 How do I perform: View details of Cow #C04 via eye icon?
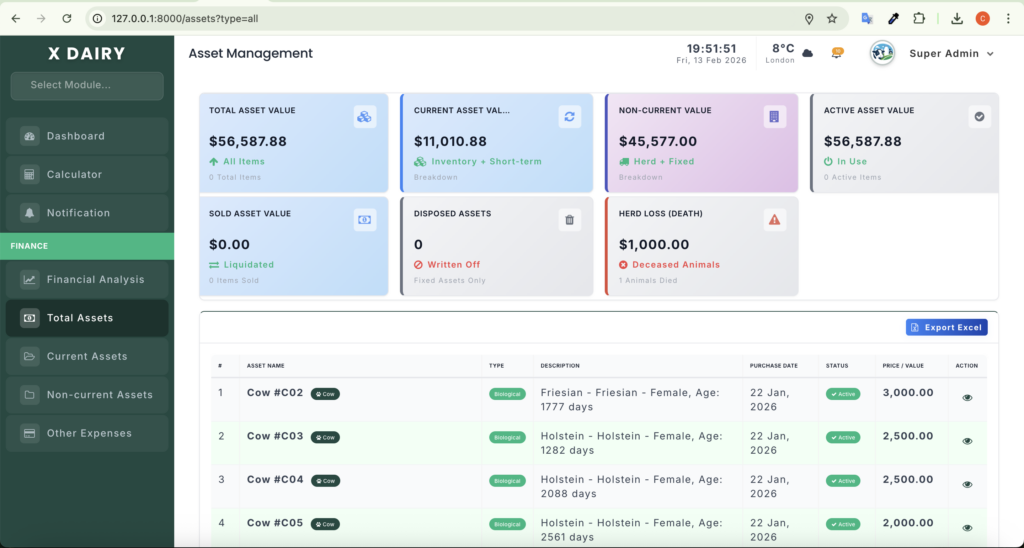point(967,485)
